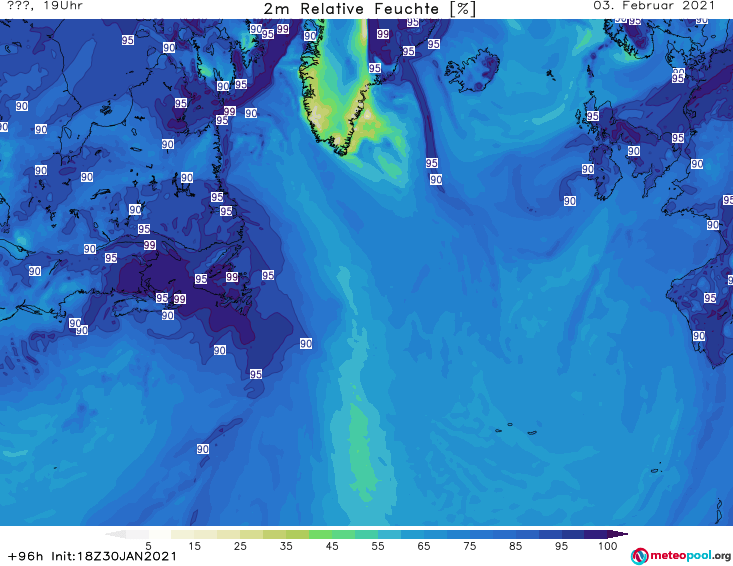
Task: Click the legend value 55
Action: tap(378, 546)
